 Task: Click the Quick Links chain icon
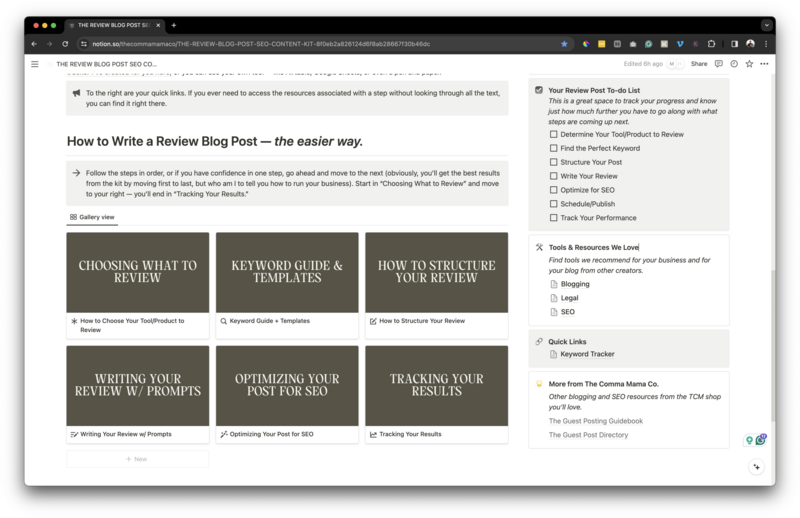pos(539,341)
